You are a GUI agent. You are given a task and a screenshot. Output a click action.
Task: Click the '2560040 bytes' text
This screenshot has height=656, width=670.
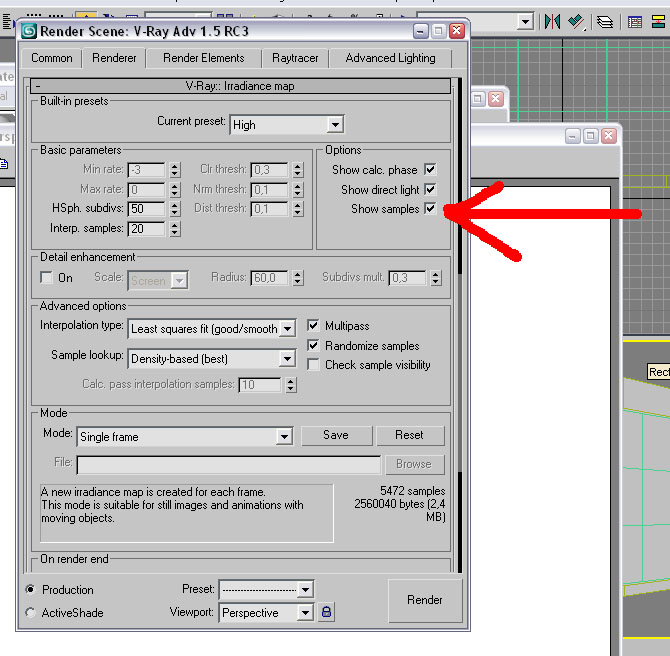click(x=389, y=504)
